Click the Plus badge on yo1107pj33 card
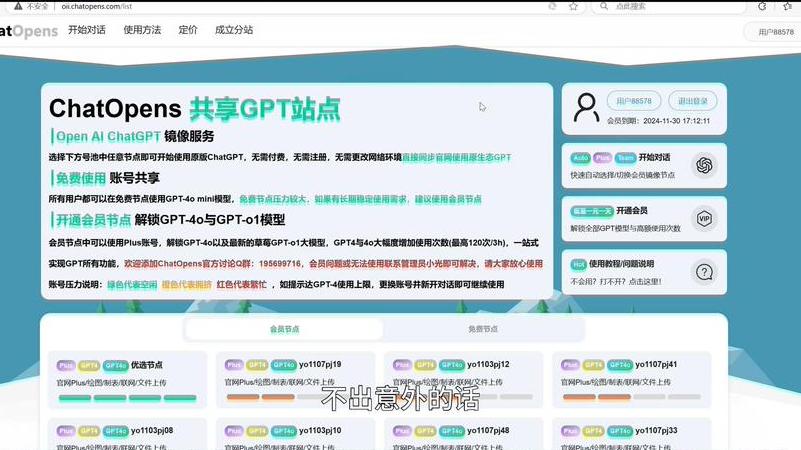The width and height of the screenshot is (801, 450). pos(570,431)
